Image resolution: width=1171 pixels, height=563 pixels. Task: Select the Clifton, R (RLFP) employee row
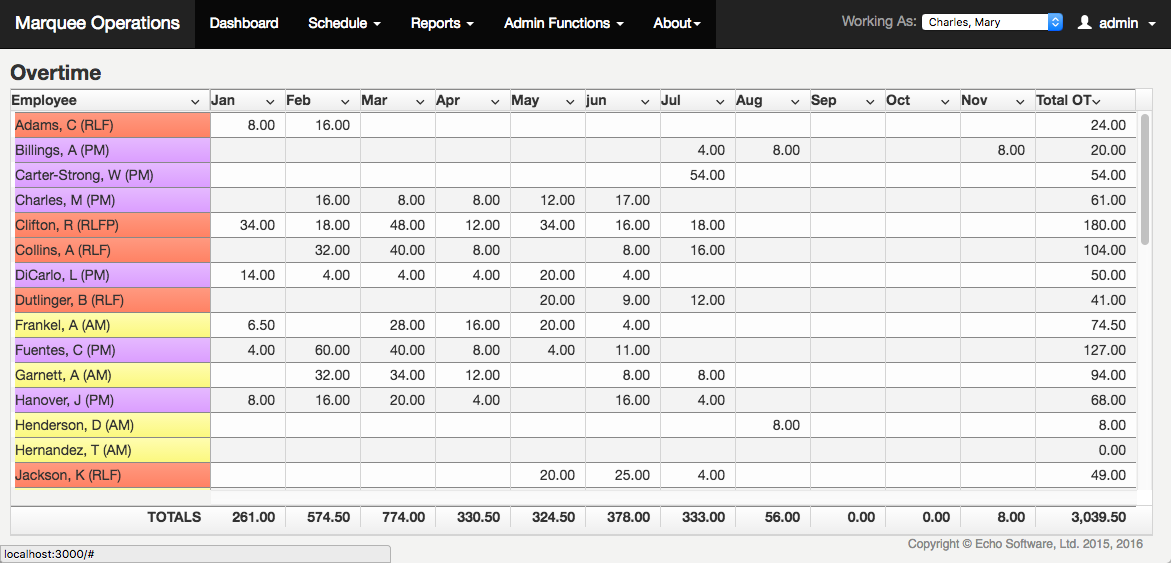(112, 225)
